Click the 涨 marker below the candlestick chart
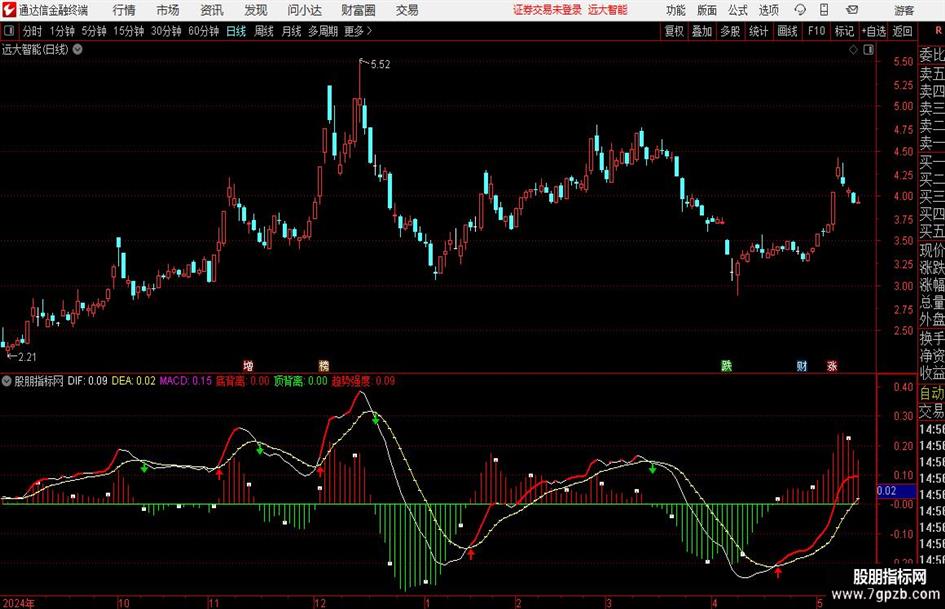Viewport: 945px width, 609px height. pos(832,365)
